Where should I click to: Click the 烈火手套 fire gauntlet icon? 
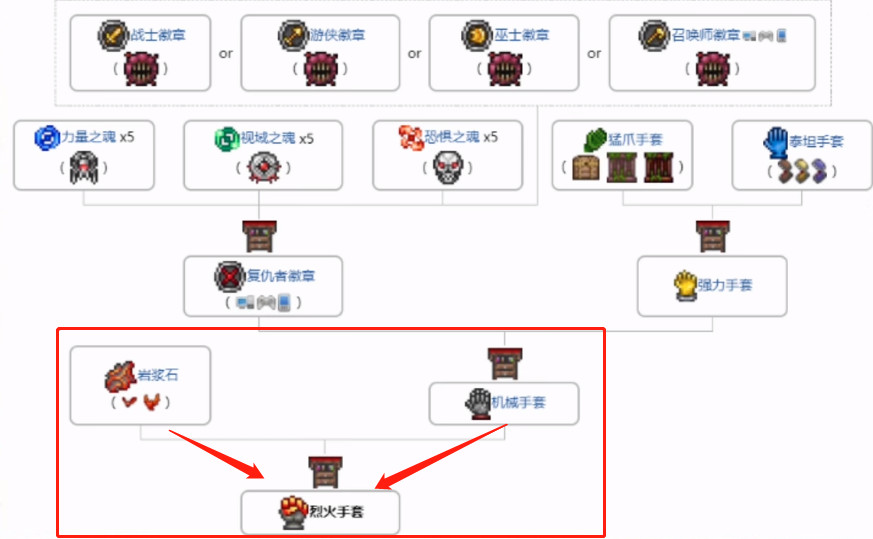click(293, 512)
